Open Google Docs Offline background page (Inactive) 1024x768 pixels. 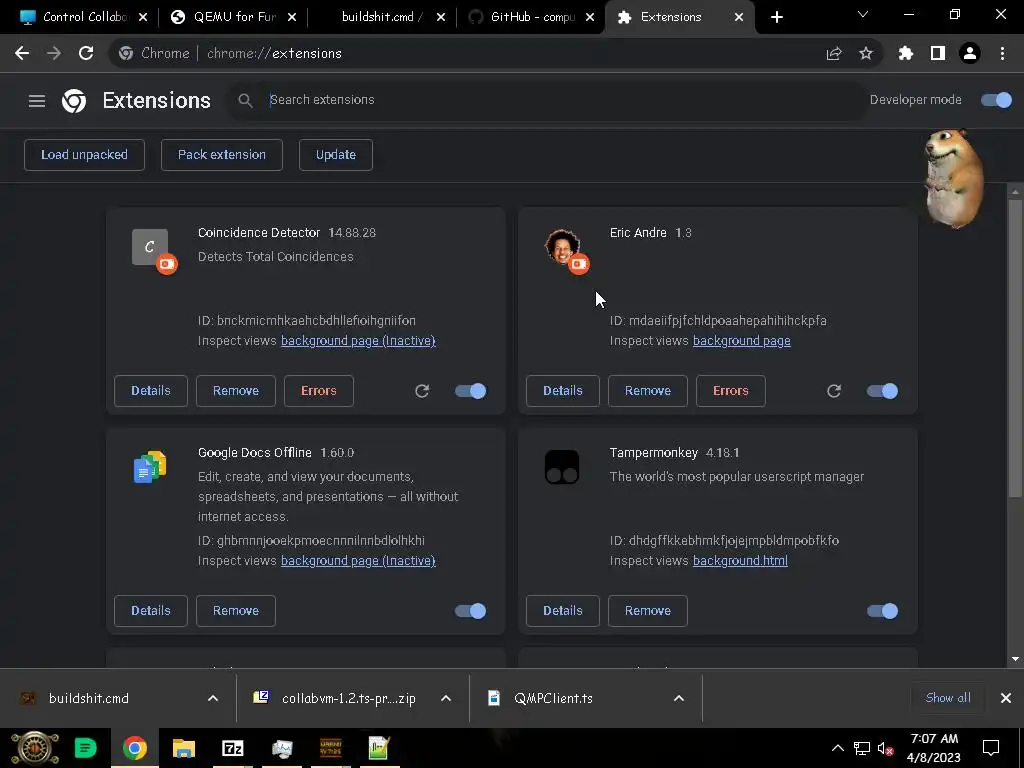click(358, 560)
